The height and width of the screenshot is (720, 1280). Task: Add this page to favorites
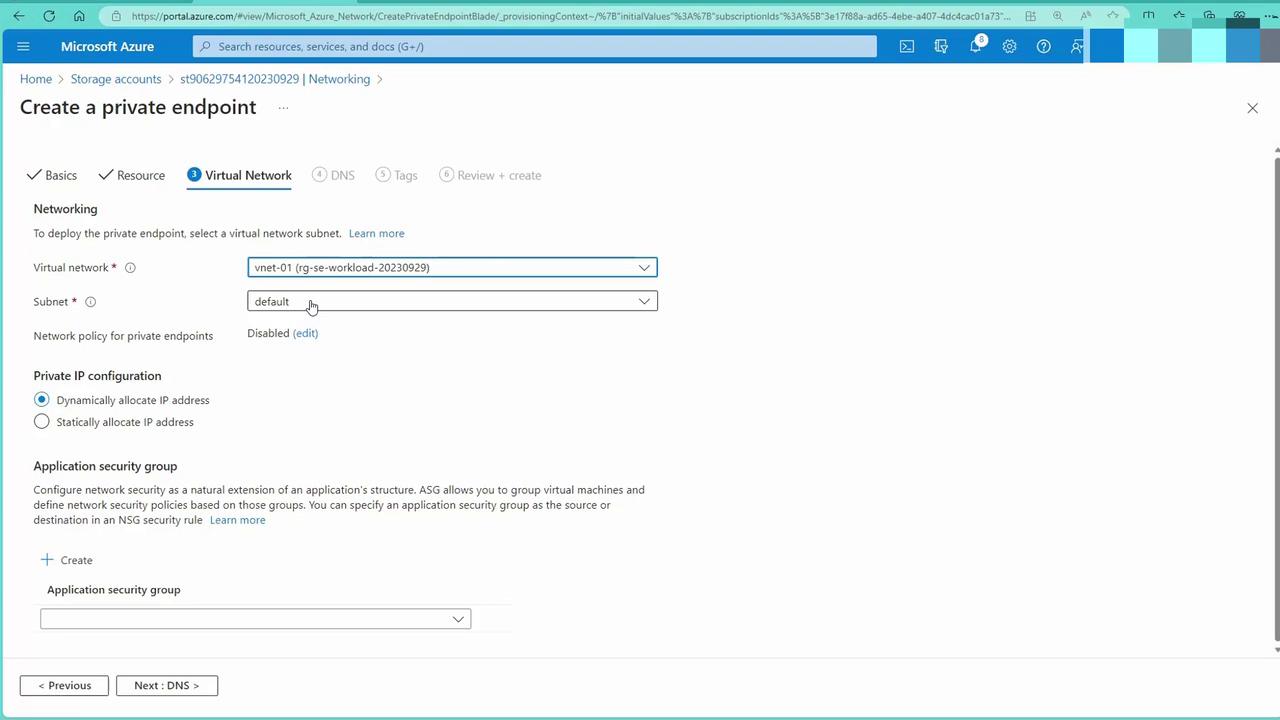1113,16
